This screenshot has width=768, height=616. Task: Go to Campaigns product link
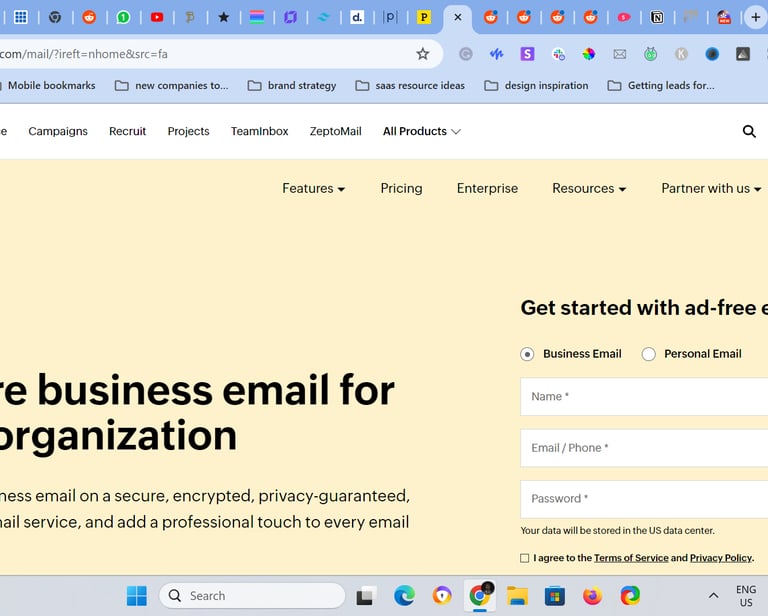pyautogui.click(x=58, y=131)
